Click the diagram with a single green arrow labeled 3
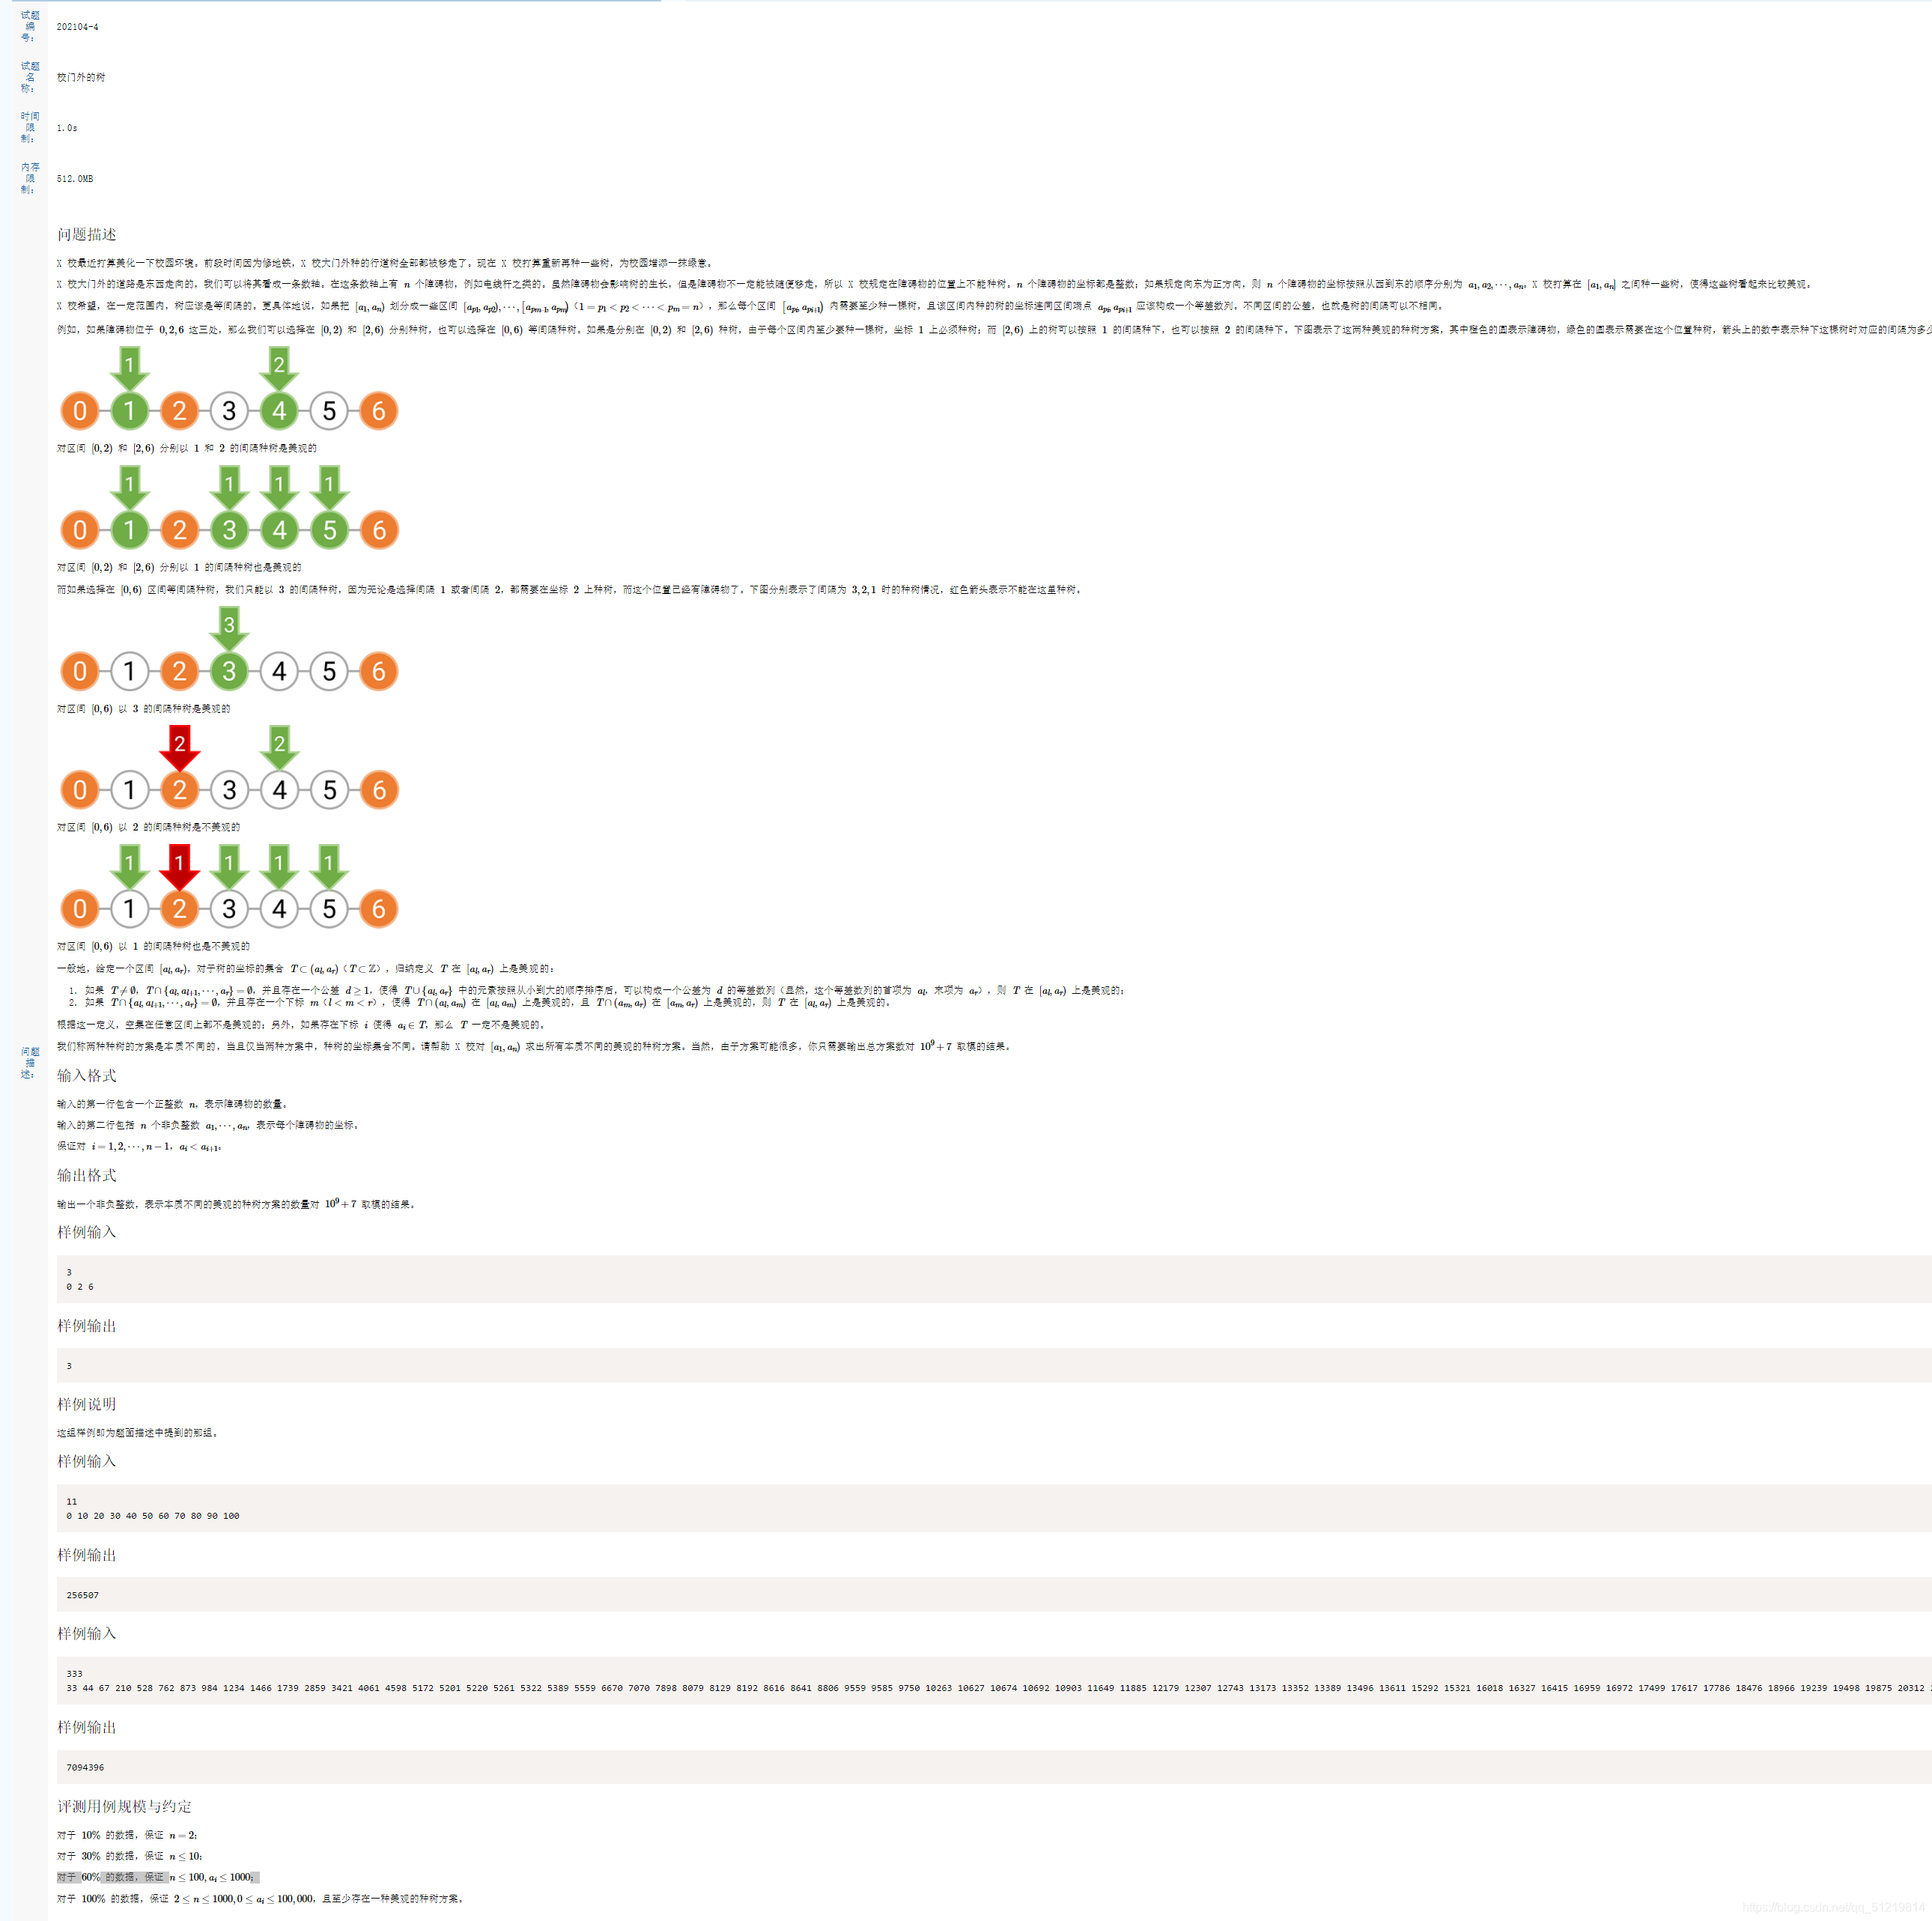The image size is (1932, 1921). point(229,649)
